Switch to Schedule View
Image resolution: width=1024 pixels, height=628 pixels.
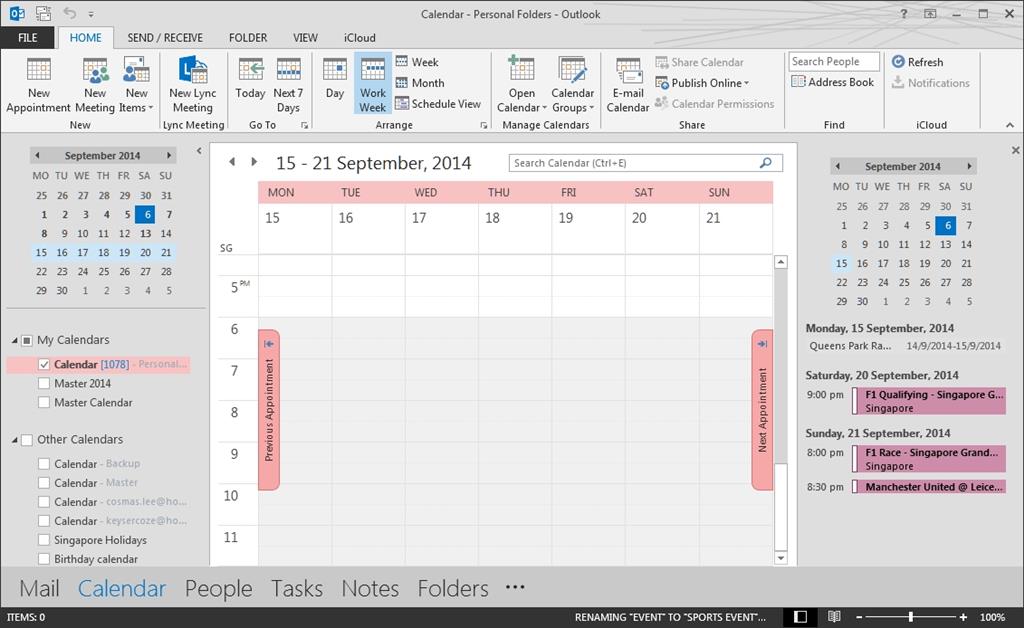tap(438, 104)
